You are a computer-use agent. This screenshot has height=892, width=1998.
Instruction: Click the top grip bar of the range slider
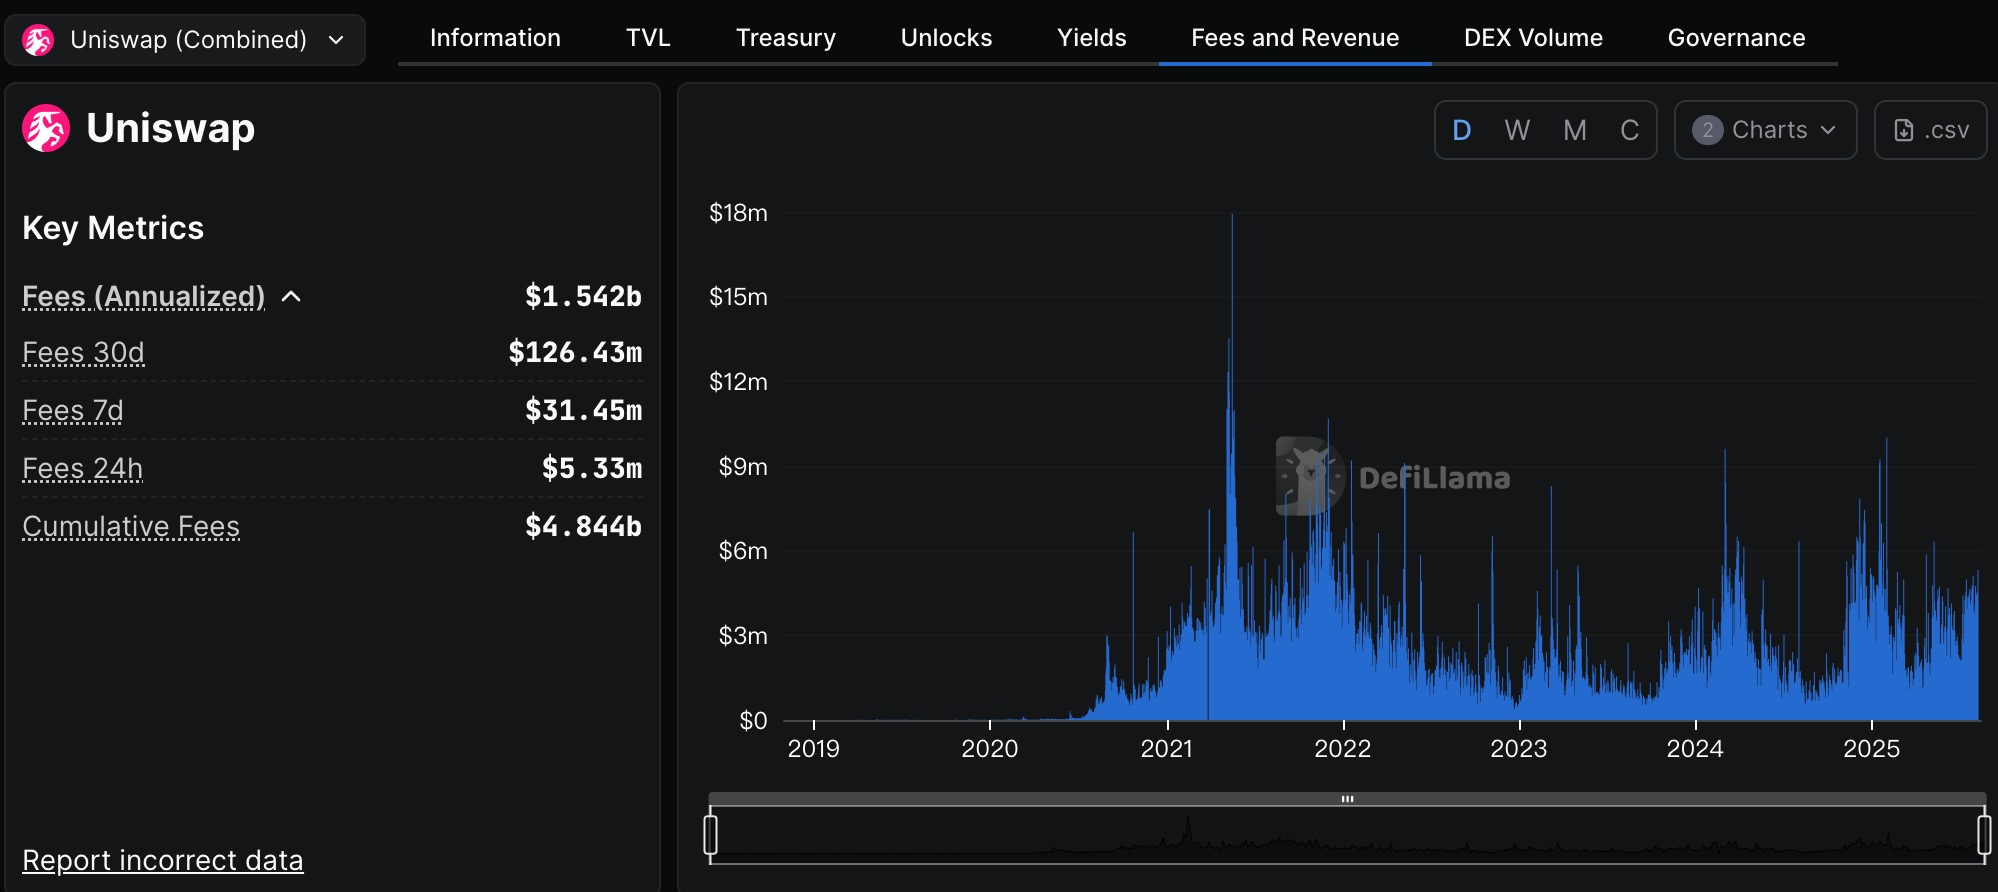tap(1347, 799)
